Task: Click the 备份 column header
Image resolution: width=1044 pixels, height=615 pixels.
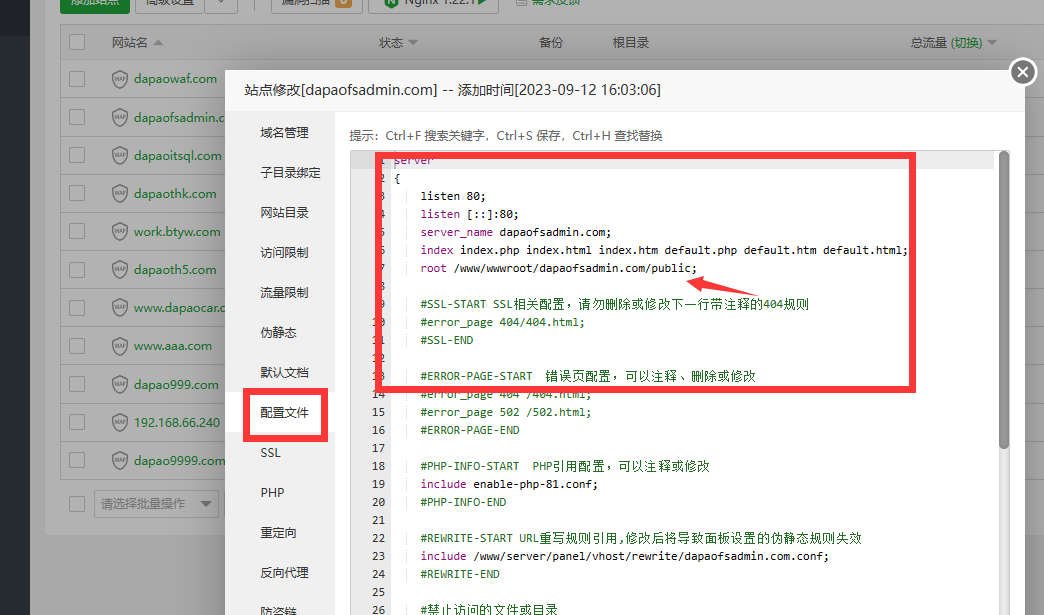Action: pyautogui.click(x=551, y=43)
